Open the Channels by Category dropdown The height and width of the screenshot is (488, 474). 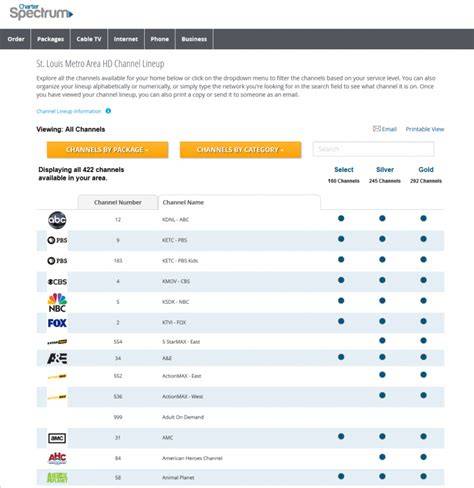tap(241, 150)
